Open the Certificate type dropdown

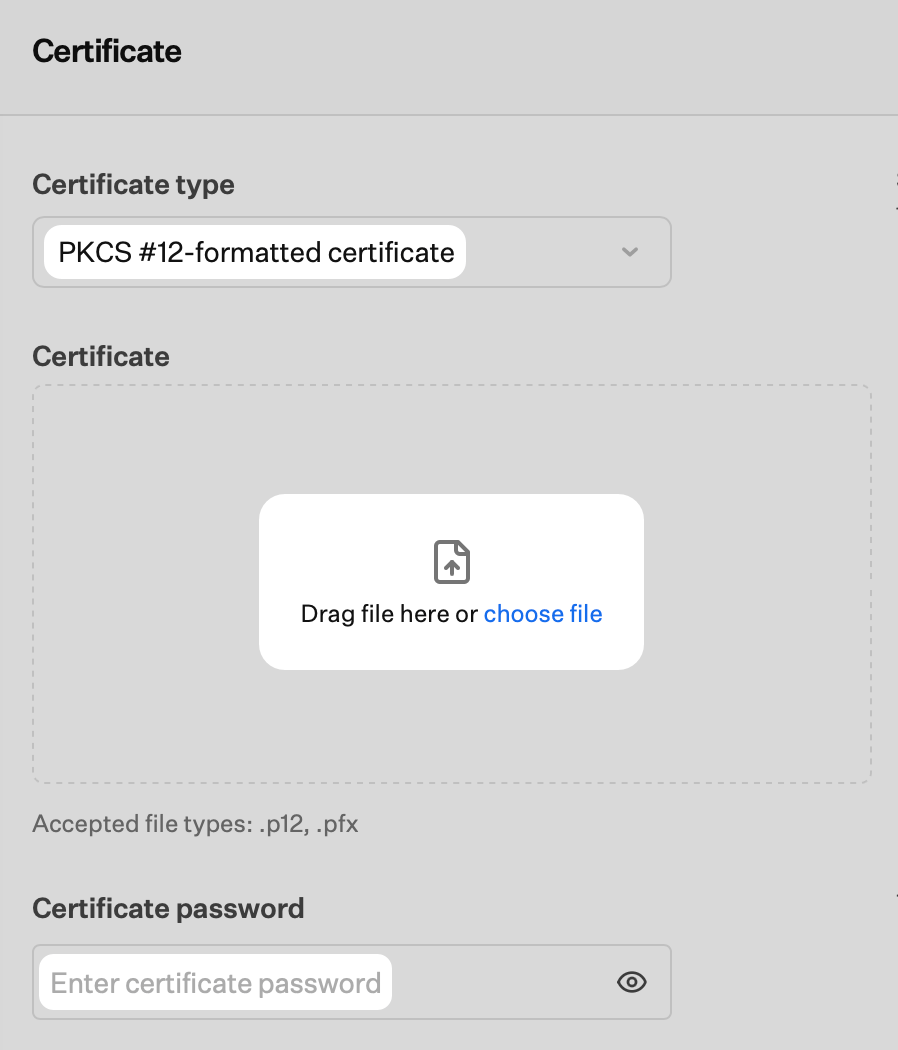[x=352, y=252]
